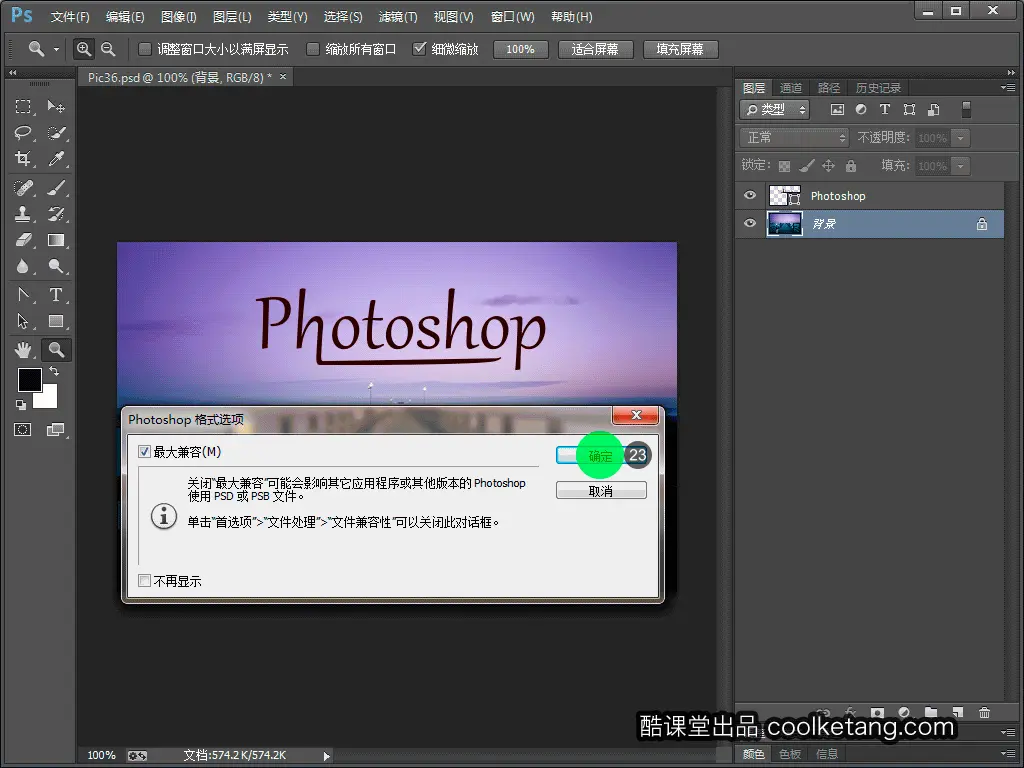Open the 不透明度 dropdown arrow
This screenshot has width=1024, height=768.
960,138
